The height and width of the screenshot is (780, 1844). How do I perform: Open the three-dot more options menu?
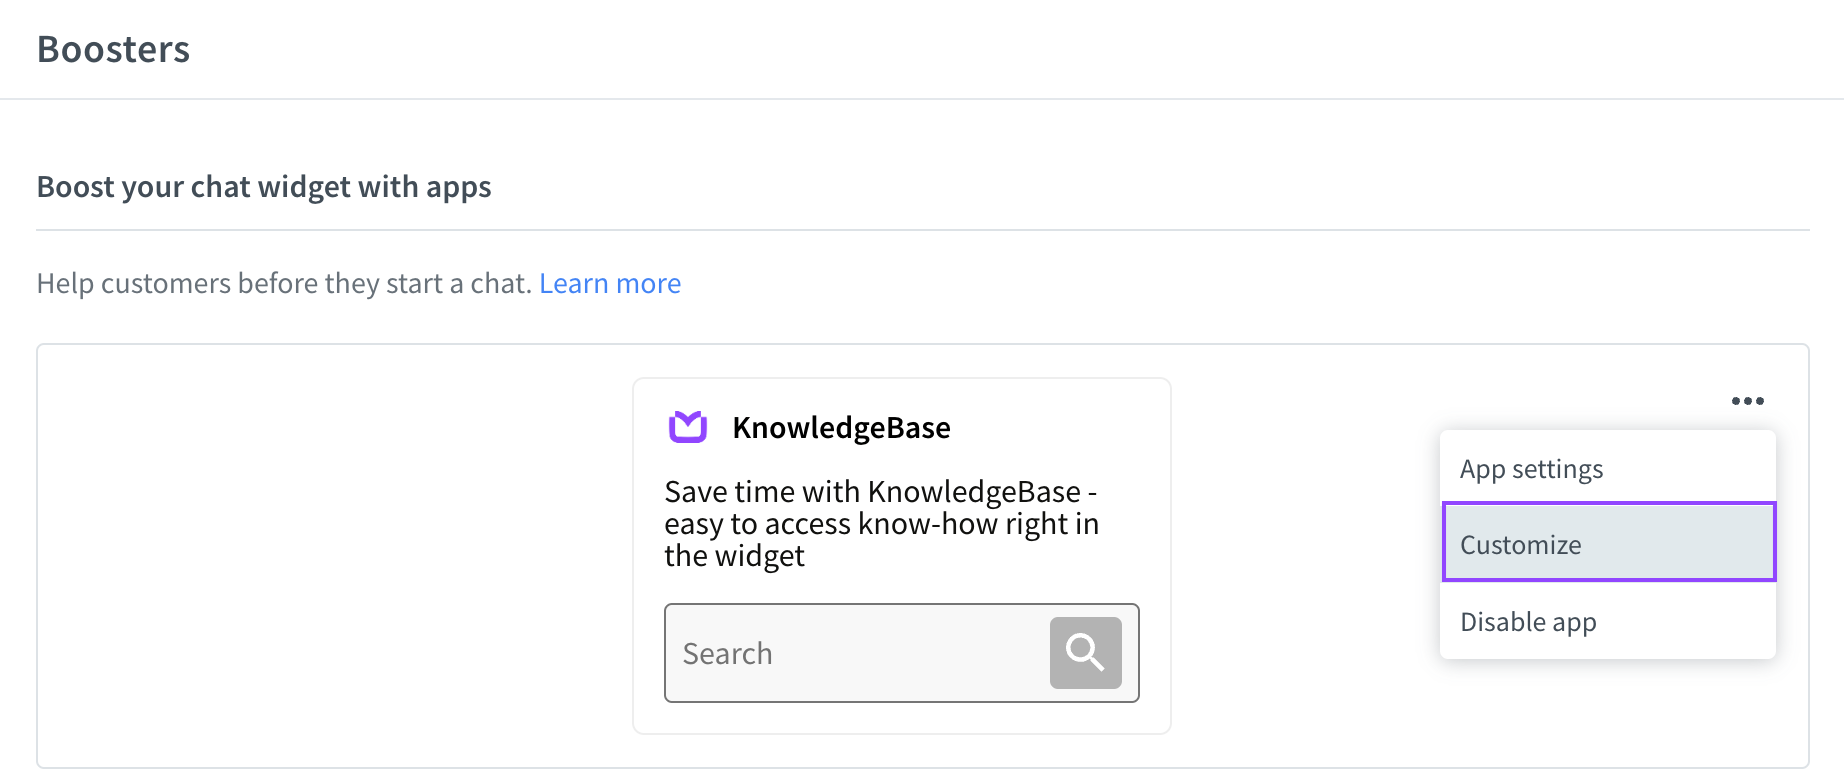coord(1748,401)
